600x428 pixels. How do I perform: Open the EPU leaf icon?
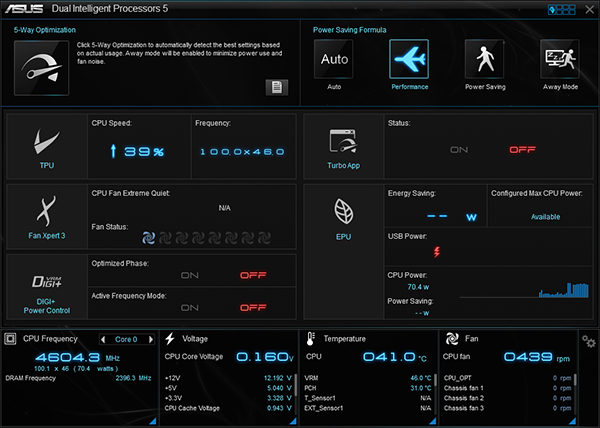click(x=343, y=211)
